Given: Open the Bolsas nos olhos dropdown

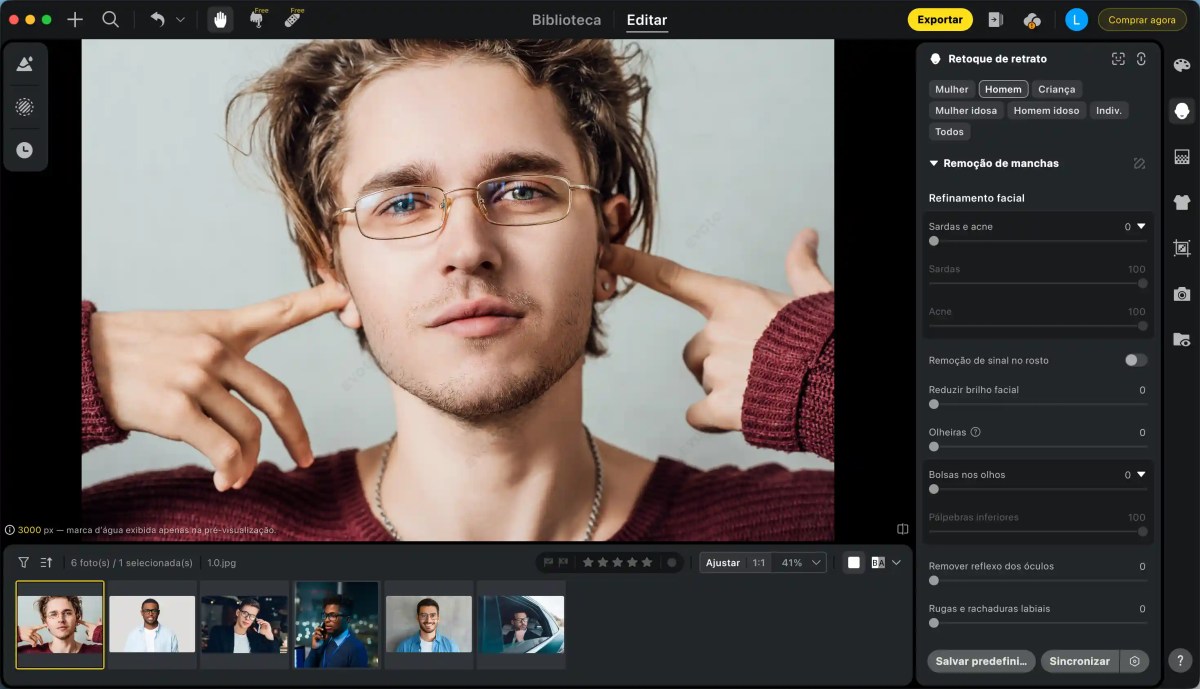Looking at the screenshot, I should [1141, 474].
